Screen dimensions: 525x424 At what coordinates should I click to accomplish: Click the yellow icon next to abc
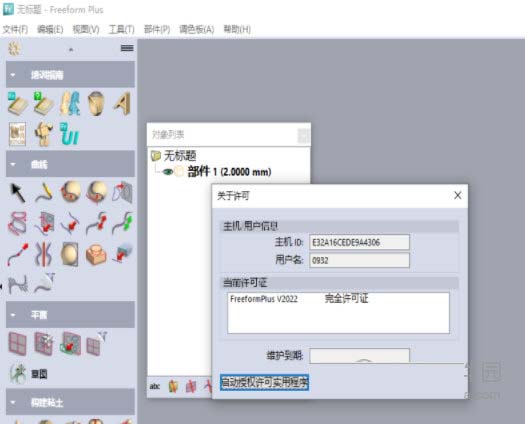(x=173, y=386)
